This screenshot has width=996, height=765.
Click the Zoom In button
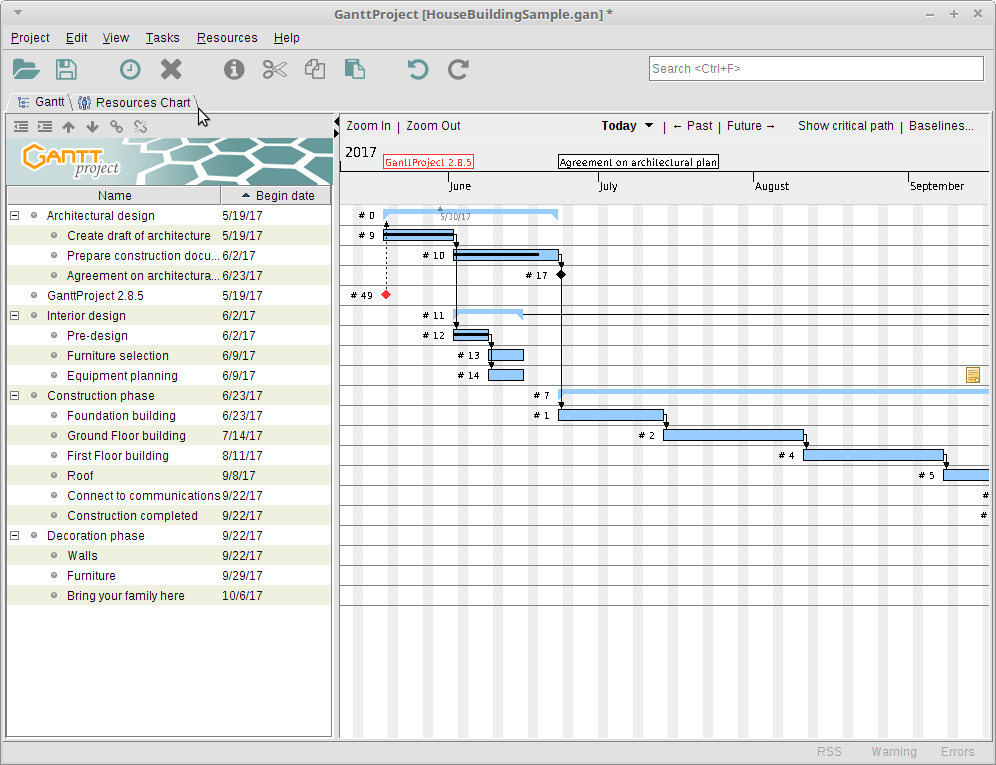pyautogui.click(x=368, y=126)
